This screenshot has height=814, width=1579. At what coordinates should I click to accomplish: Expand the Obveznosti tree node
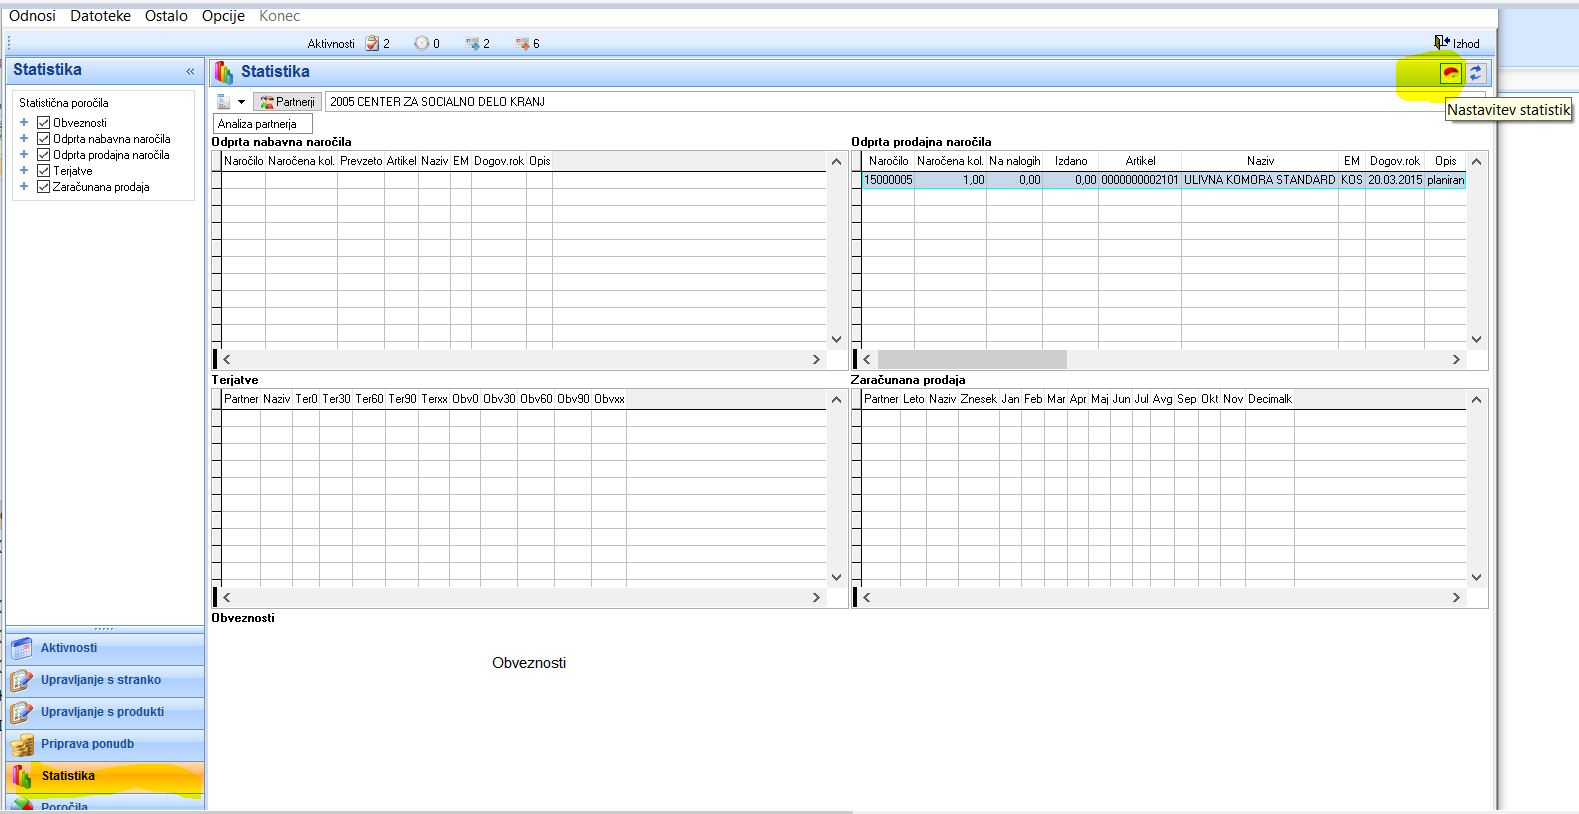(24, 123)
